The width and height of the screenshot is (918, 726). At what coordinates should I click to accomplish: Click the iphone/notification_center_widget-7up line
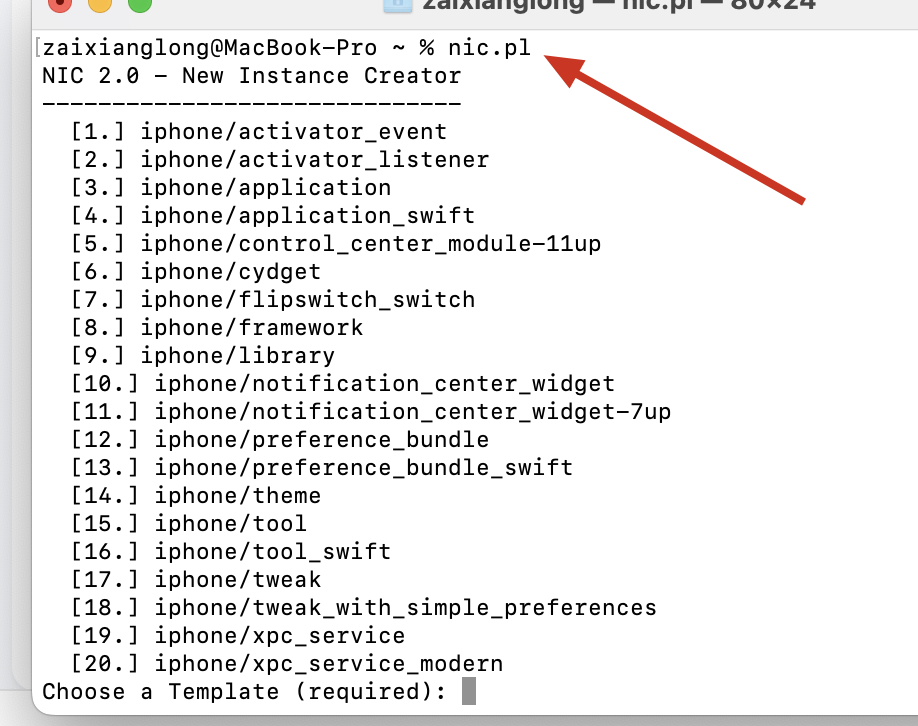point(371,412)
